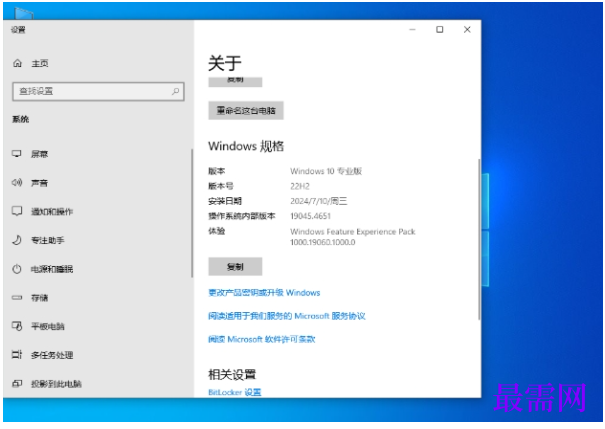Select version number 22H2

point(300,186)
